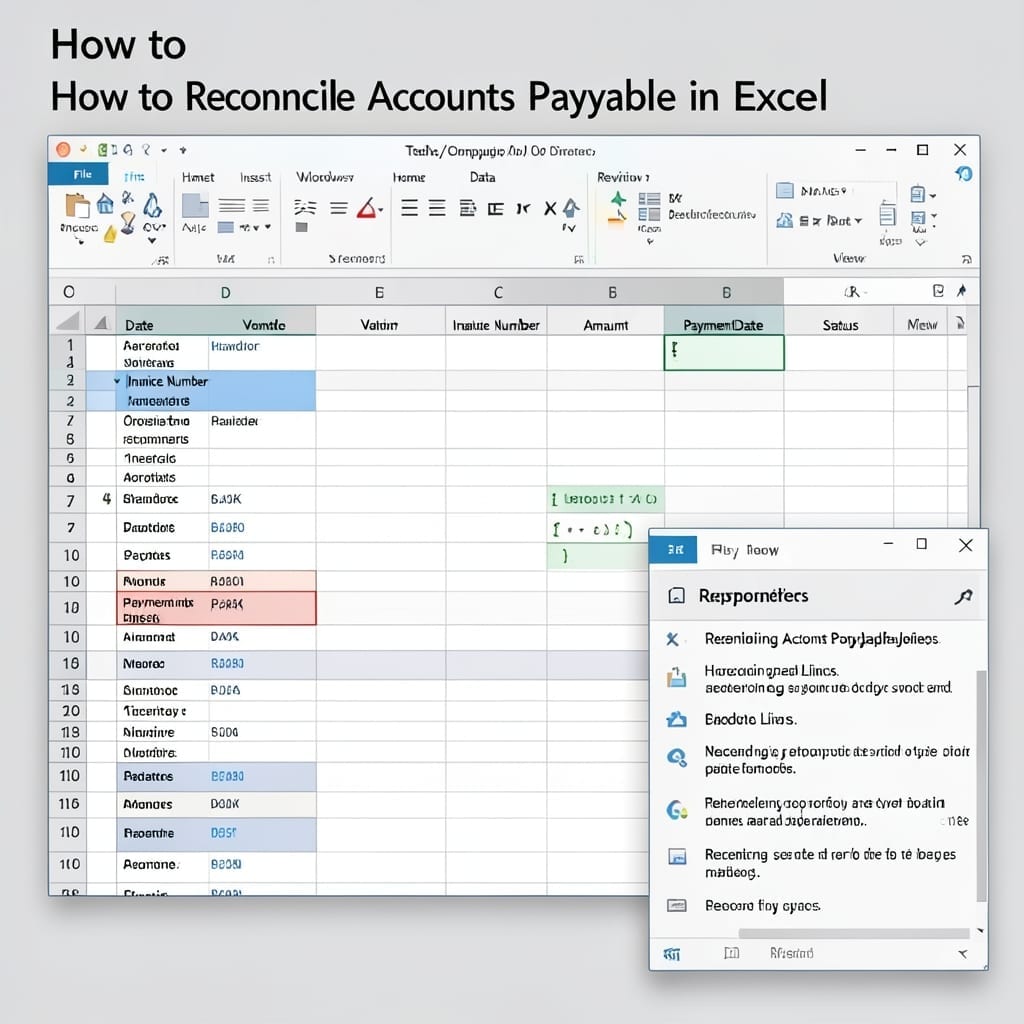
Task: Select the whole sheet with the corner triangle
Action: [67, 321]
